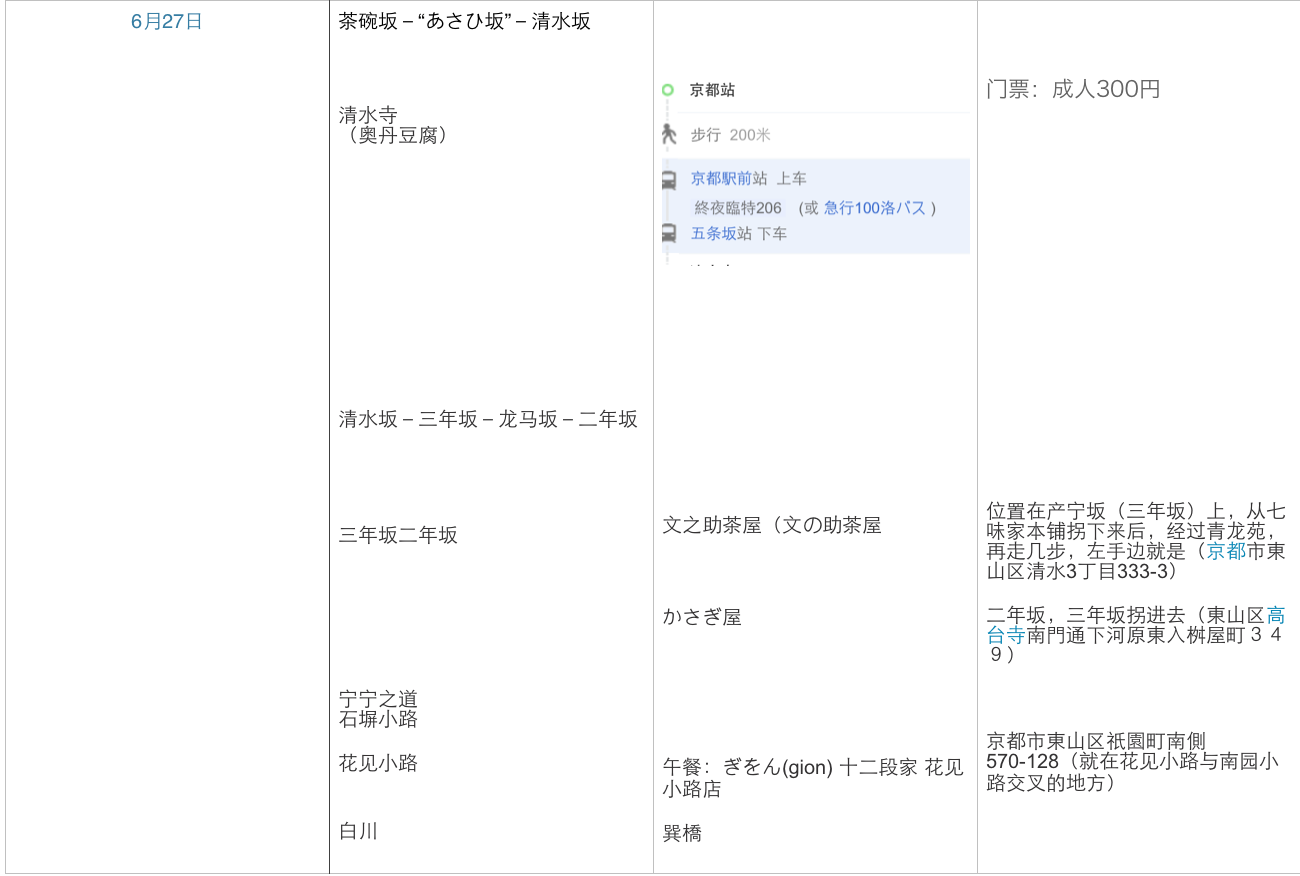Click the 京都 link in the address text
The height and width of the screenshot is (876, 1300).
point(1226,551)
